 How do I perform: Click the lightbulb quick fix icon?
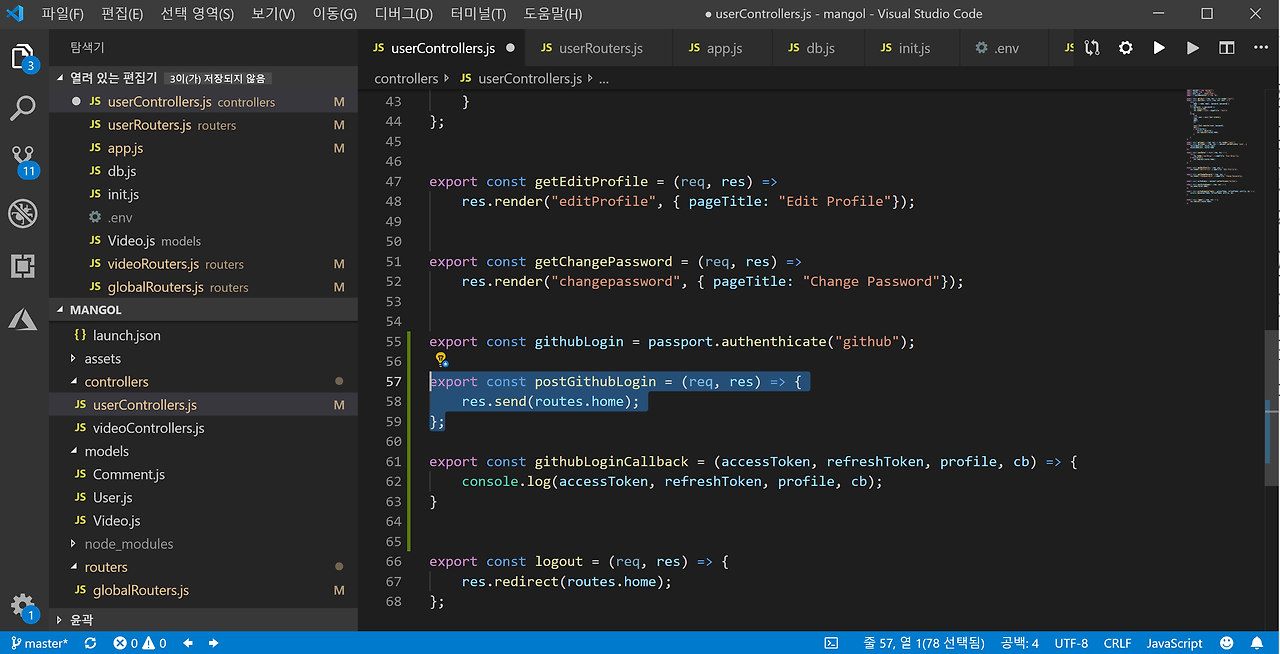click(439, 359)
